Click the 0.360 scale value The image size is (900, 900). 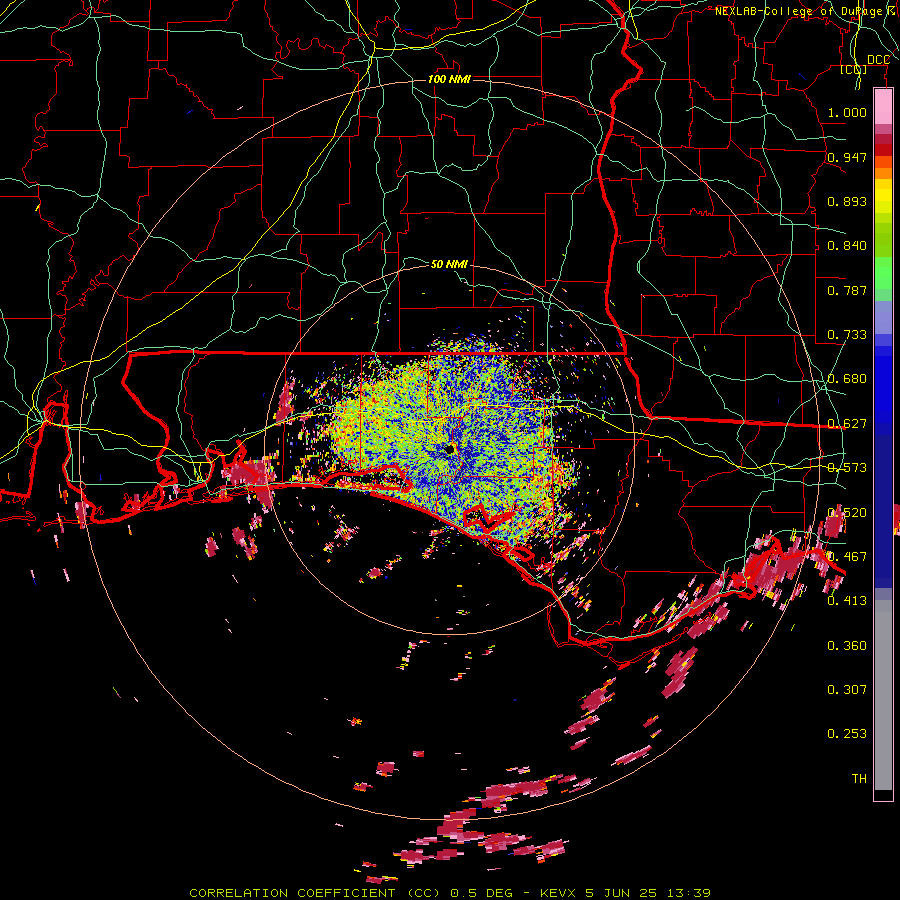(x=847, y=646)
